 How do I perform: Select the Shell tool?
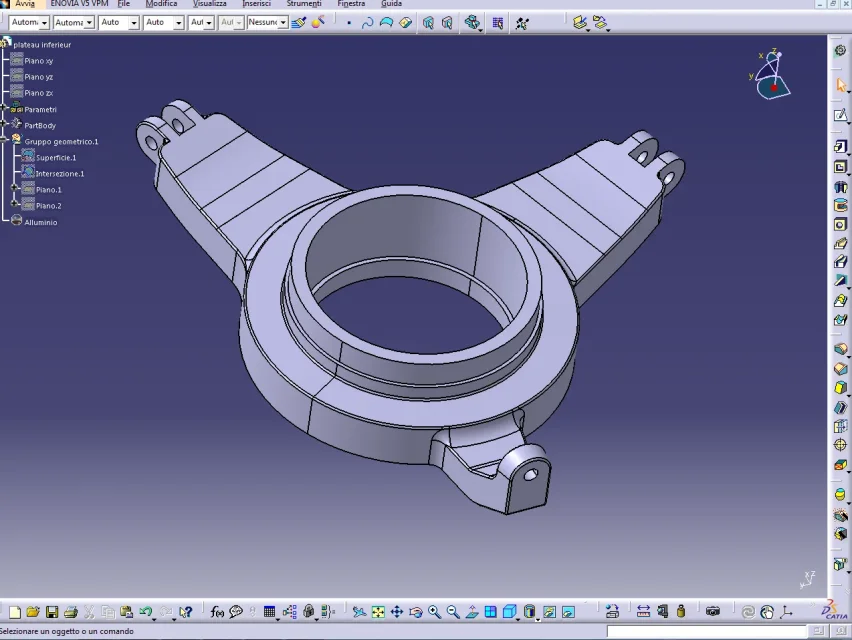tap(840, 407)
